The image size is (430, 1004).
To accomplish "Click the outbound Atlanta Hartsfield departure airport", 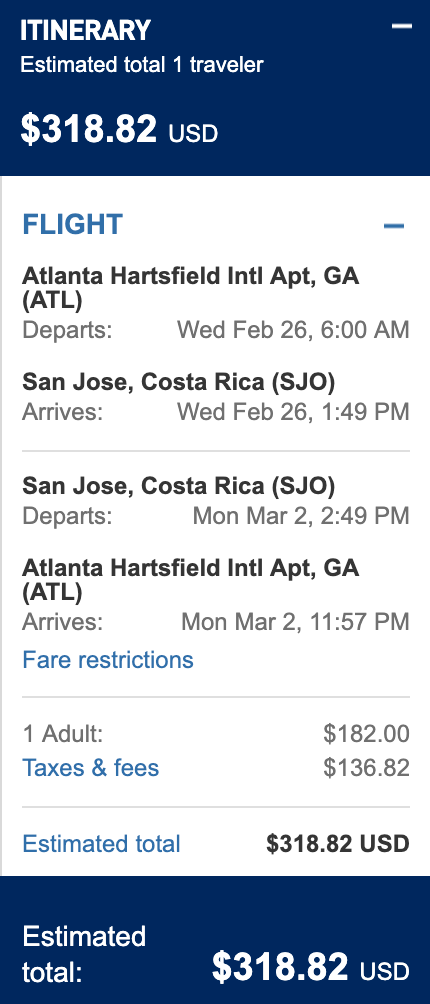I will click(191, 288).
